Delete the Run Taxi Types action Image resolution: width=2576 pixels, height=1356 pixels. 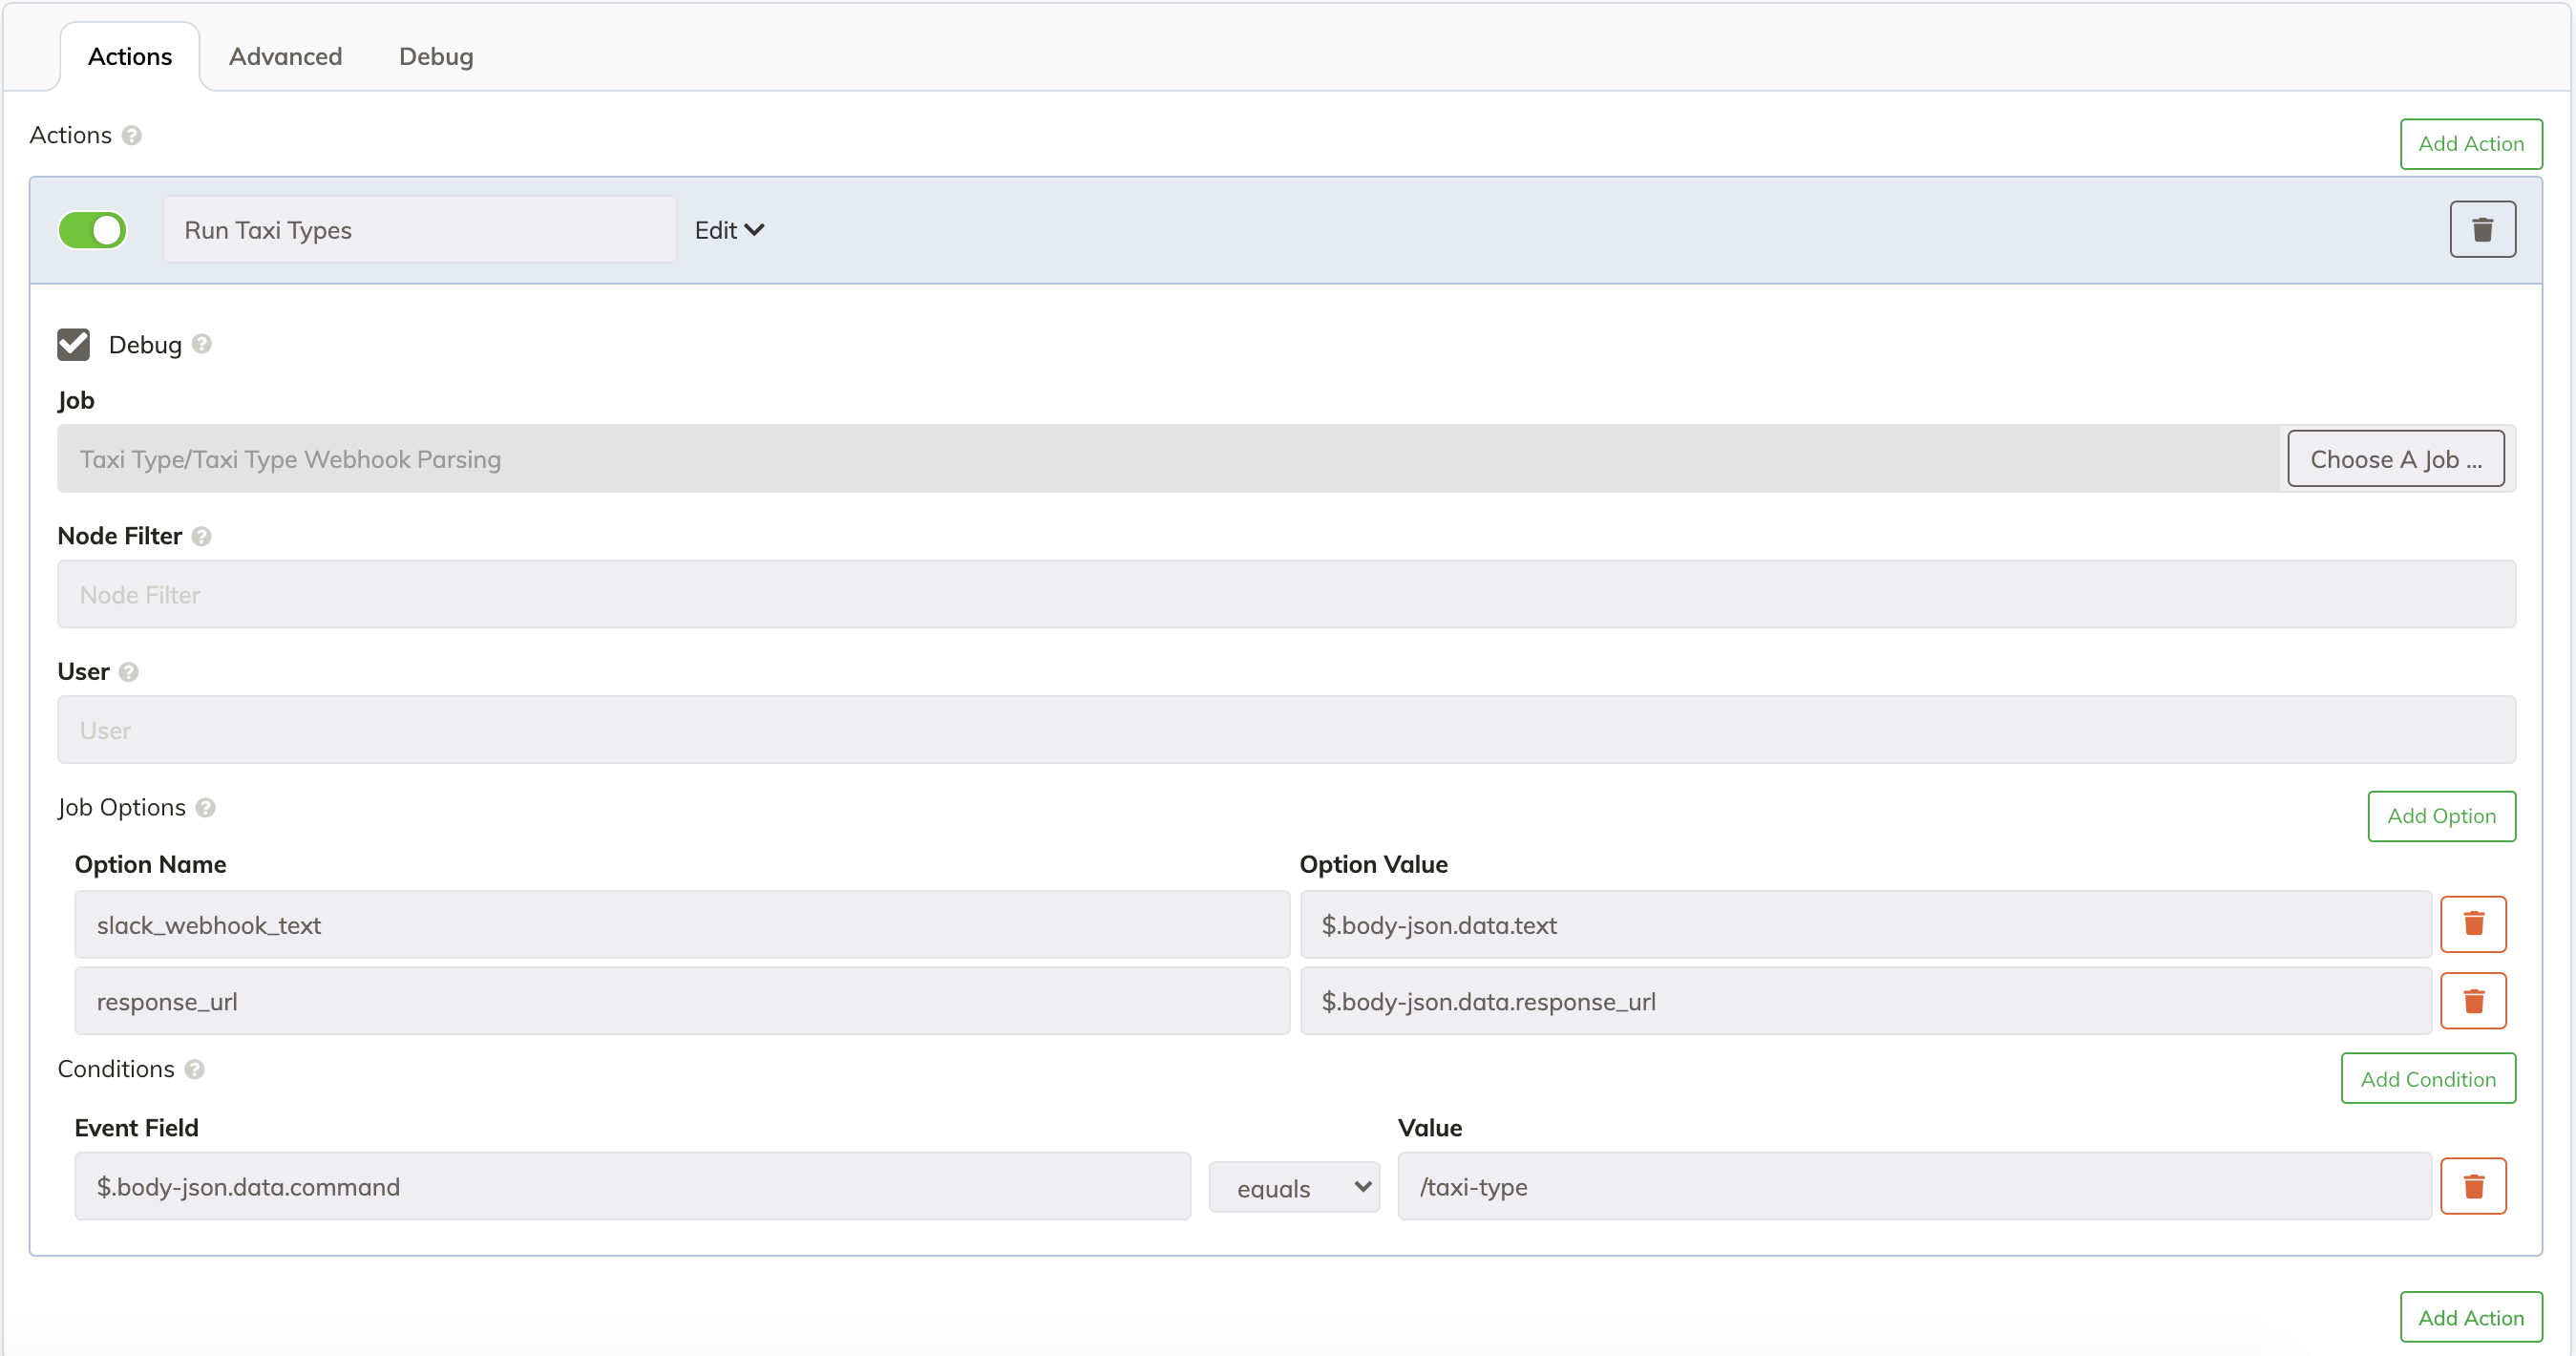click(x=2483, y=229)
